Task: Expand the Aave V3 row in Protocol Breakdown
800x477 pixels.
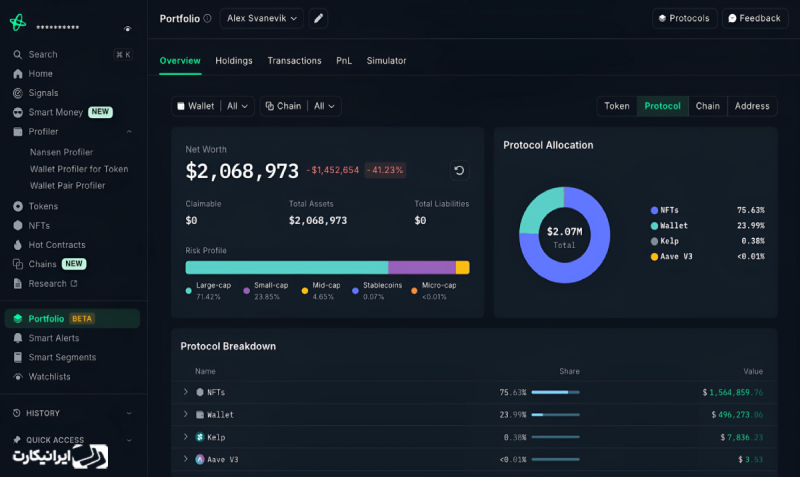Action: (x=186, y=459)
